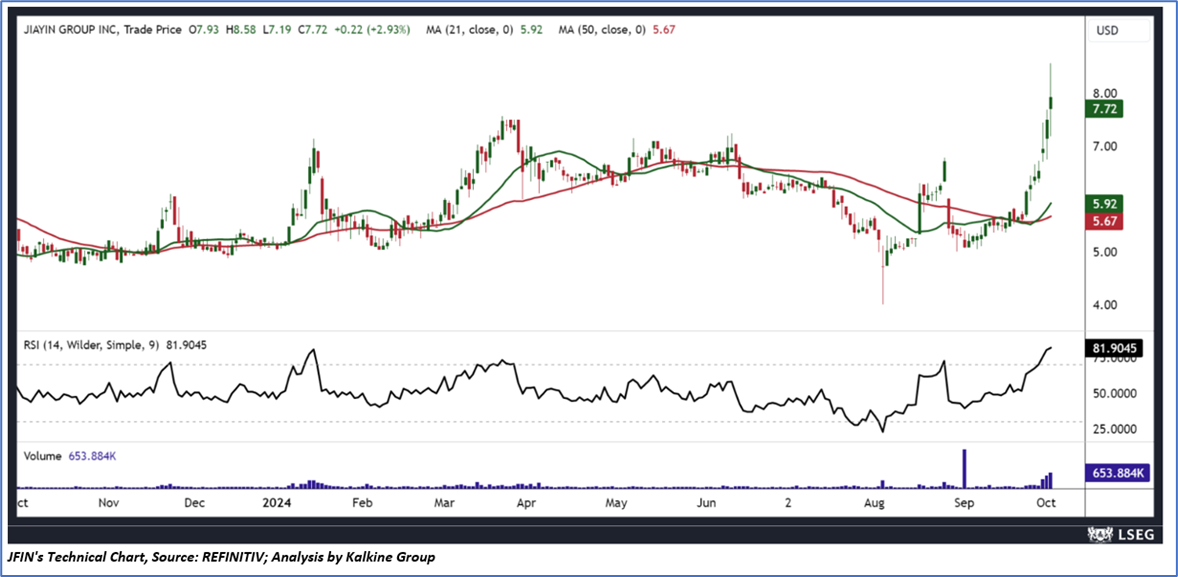Click the latest candle near 7.72
Screen dimensions: 1178x577
pos(1050,101)
